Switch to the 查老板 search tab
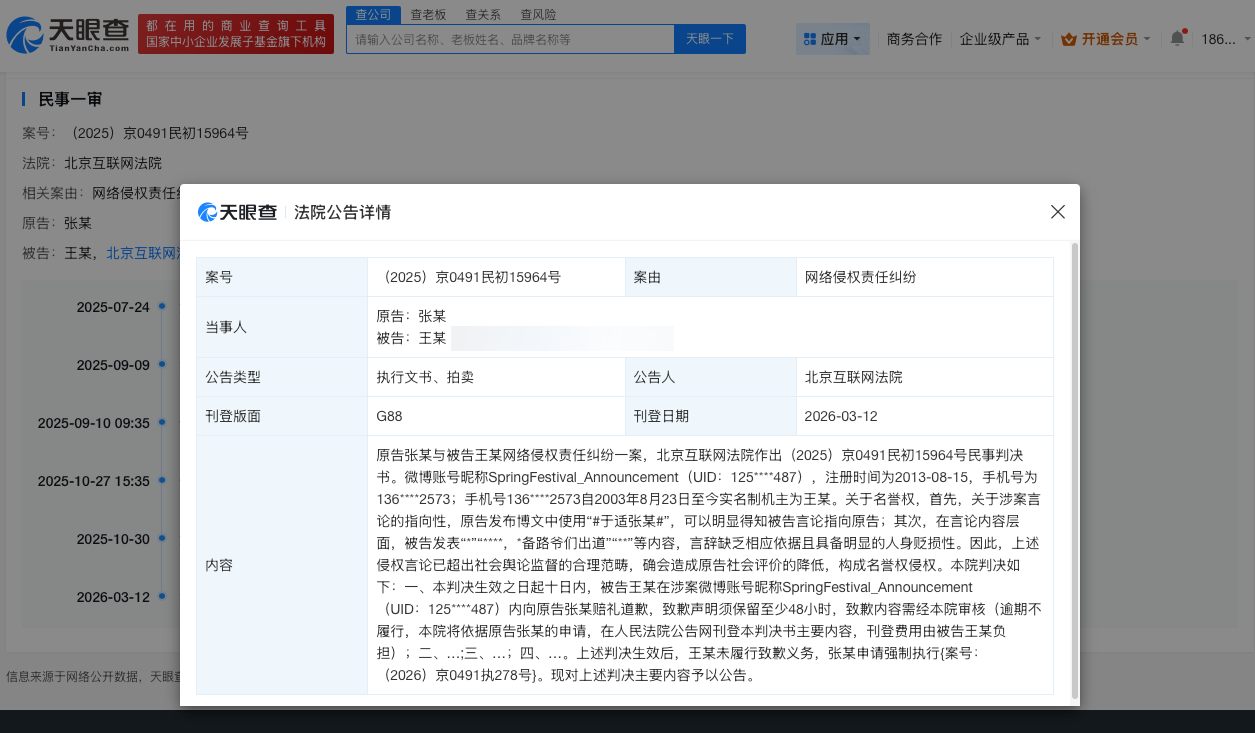Image resolution: width=1255 pixels, height=733 pixels. click(x=428, y=14)
